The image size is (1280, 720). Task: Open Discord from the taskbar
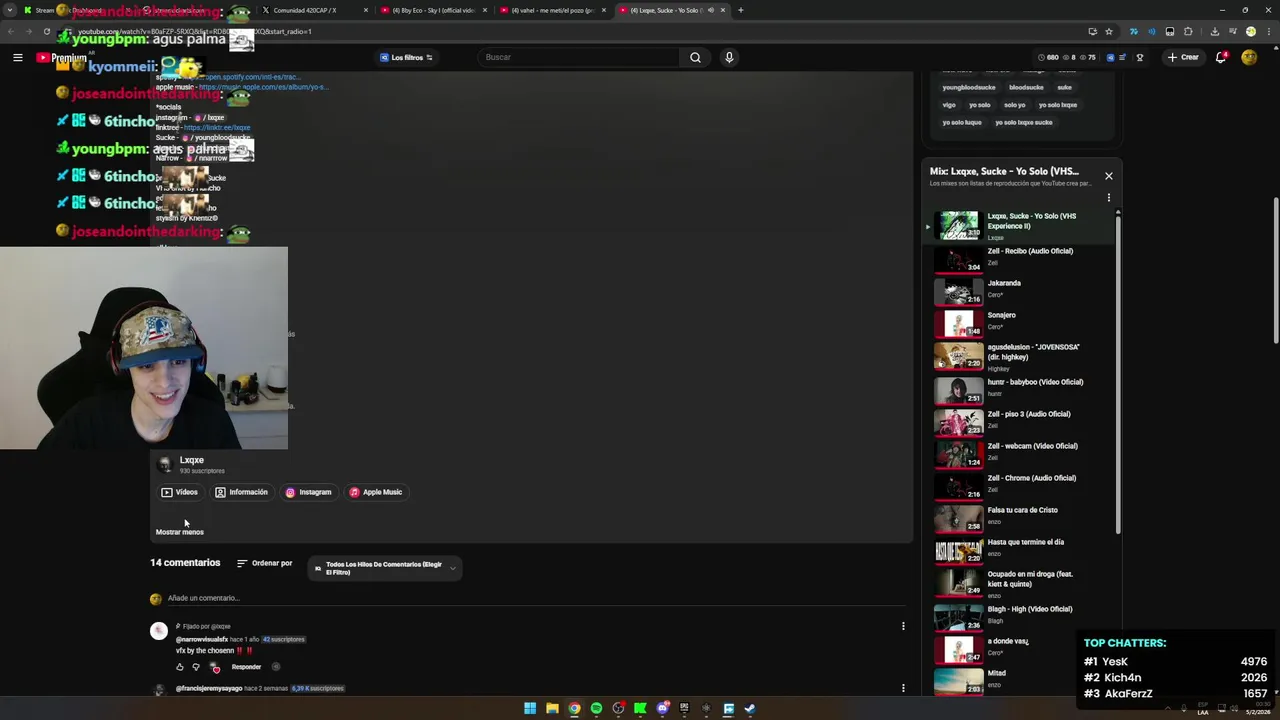[x=662, y=709]
